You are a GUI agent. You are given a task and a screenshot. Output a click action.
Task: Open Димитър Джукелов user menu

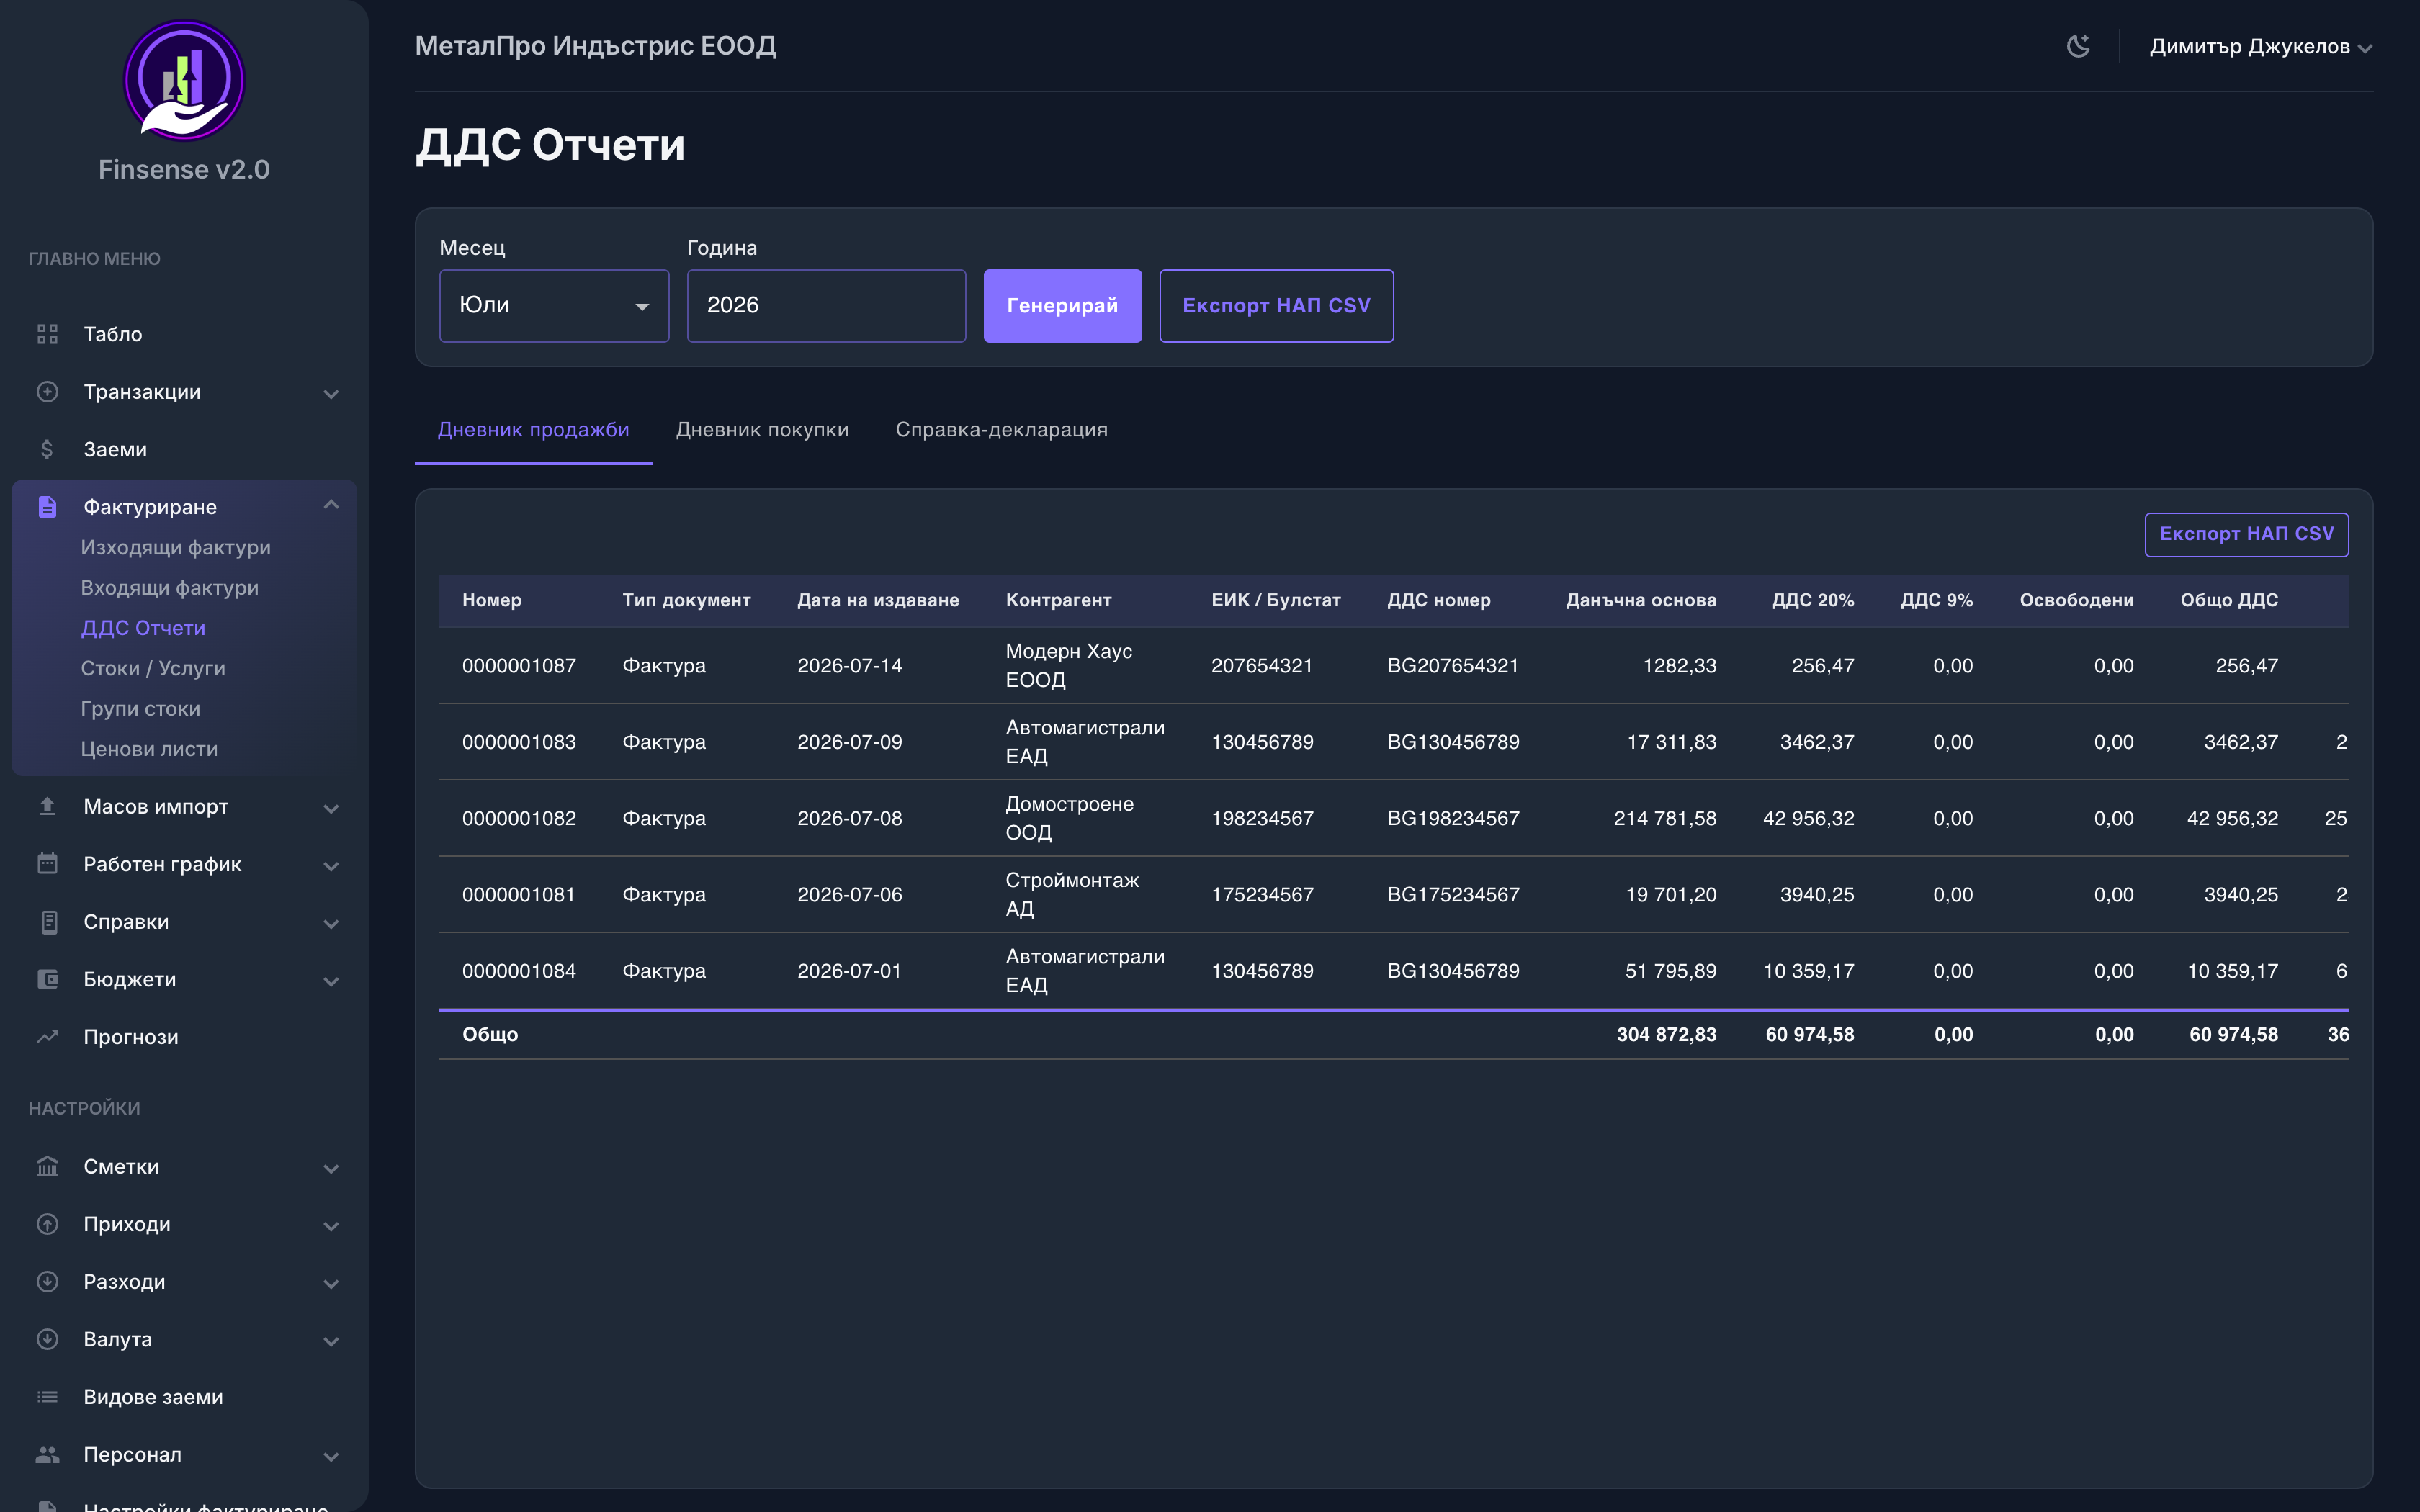click(2260, 46)
